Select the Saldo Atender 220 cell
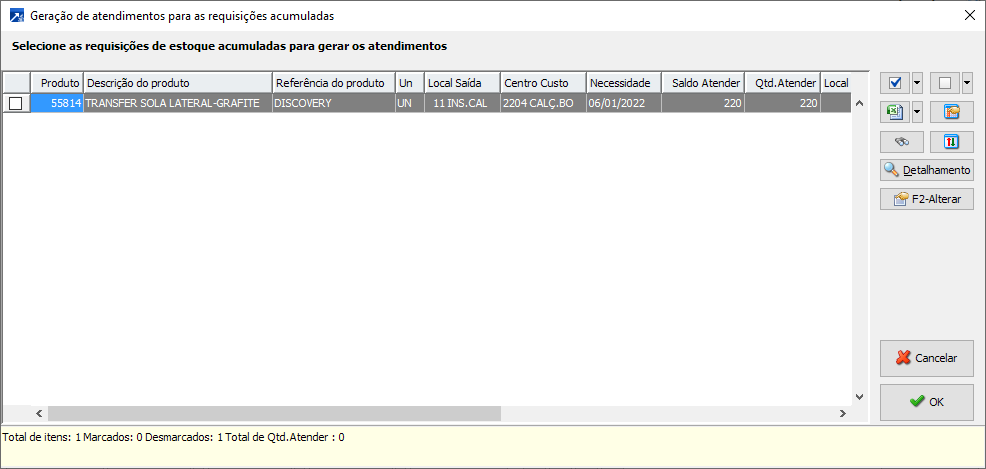 [703, 104]
